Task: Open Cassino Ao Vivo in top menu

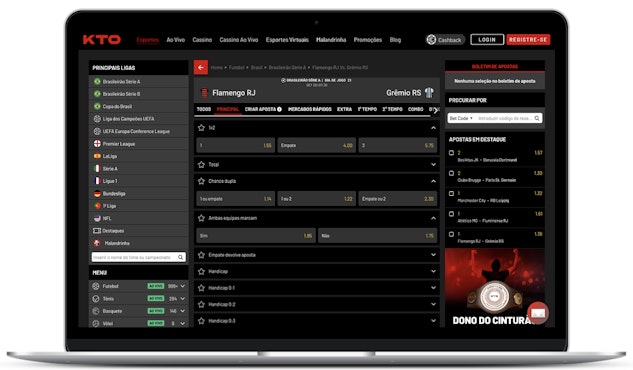Action: [x=239, y=40]
